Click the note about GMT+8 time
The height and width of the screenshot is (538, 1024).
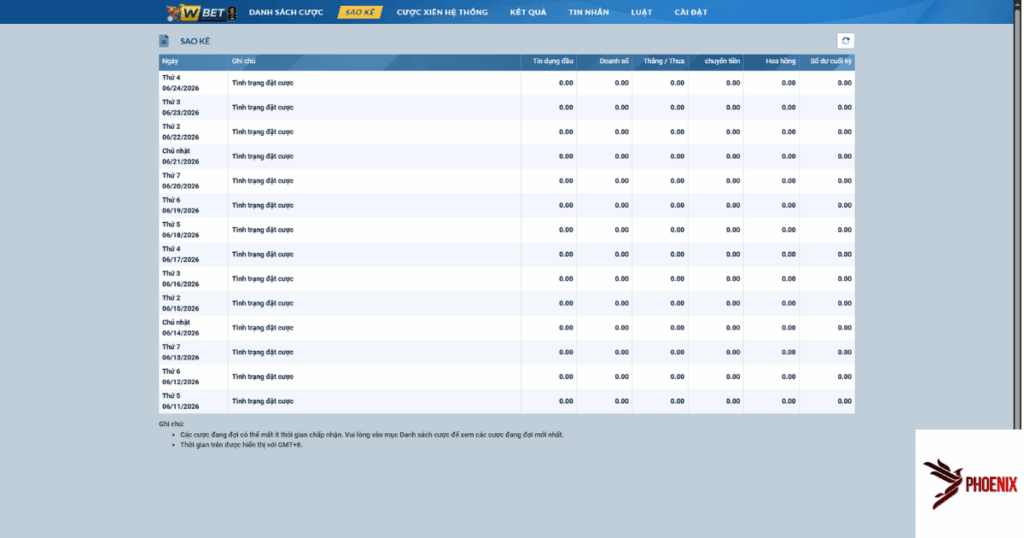point(241,445)
